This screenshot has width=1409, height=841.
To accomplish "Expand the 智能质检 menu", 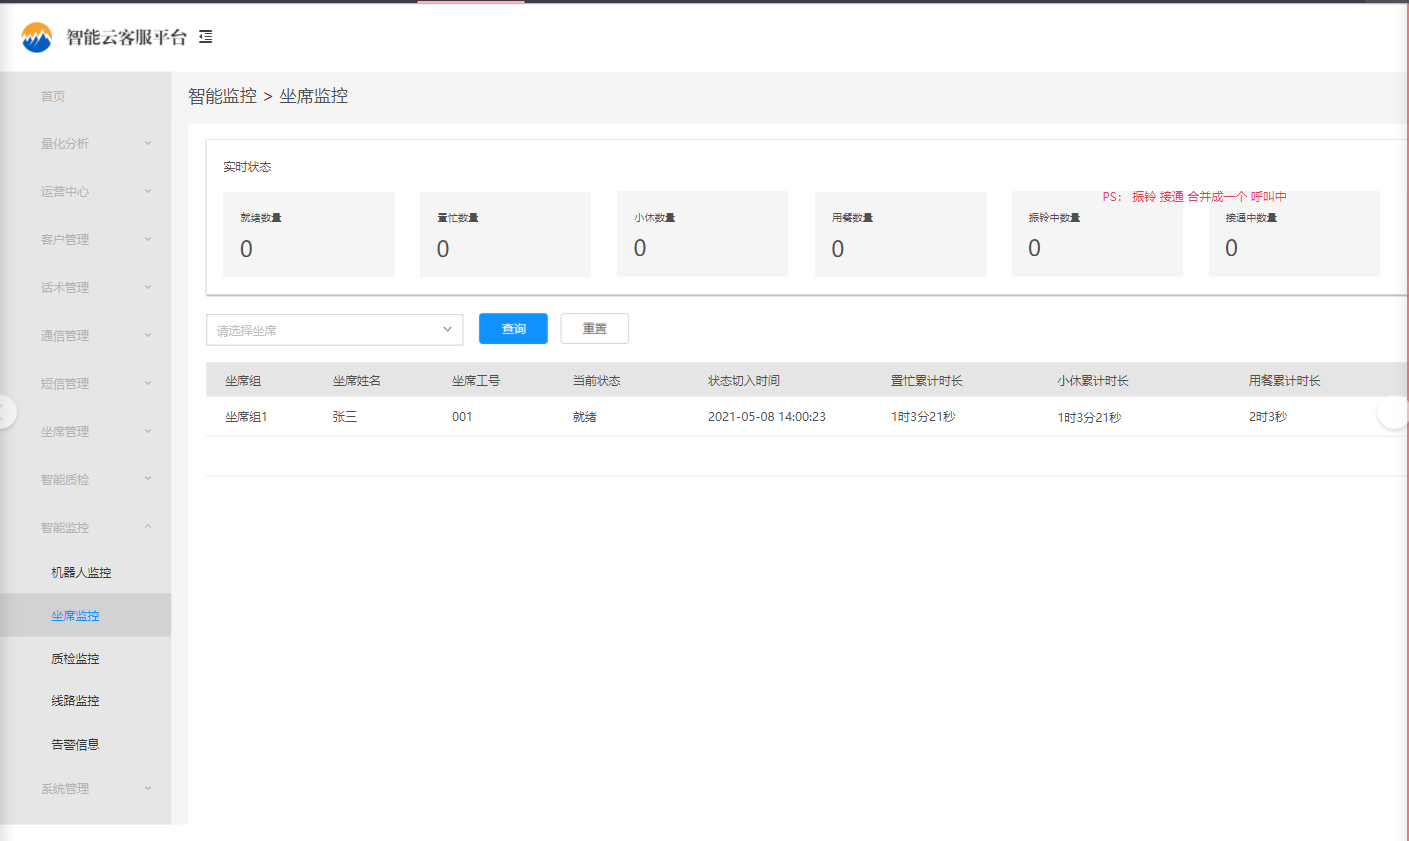I will coord(86,480).
